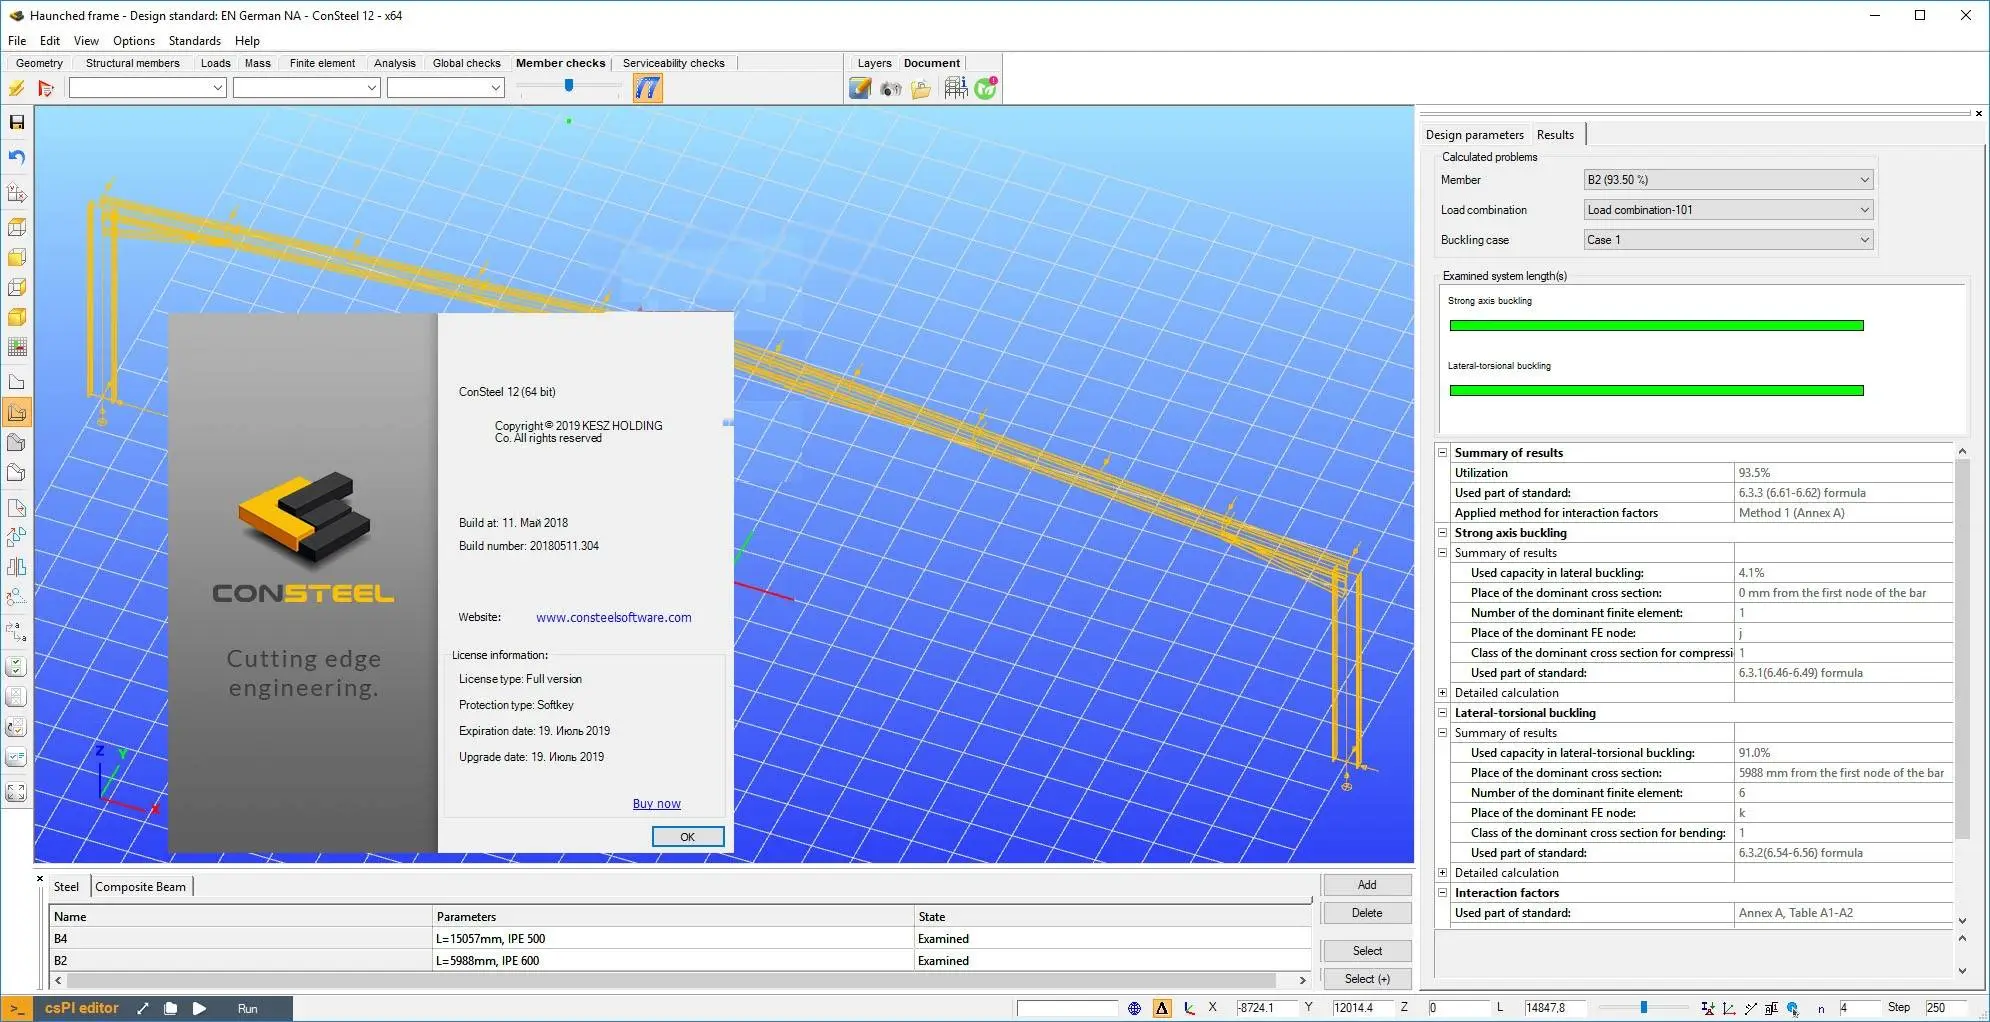Click the expand arrow icon in csPI bar
This screenshot has width=1990, height=1022.
143,1009
